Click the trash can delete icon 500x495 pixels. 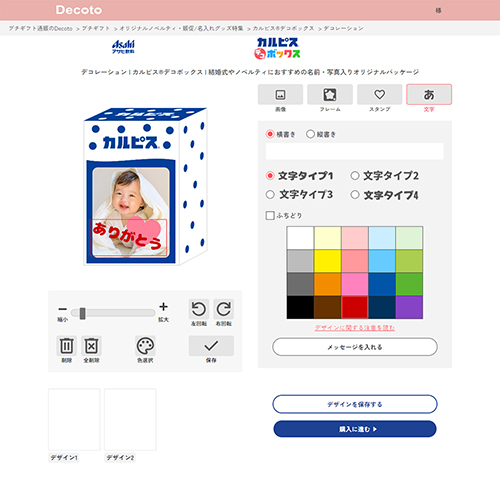pos(66,346)
